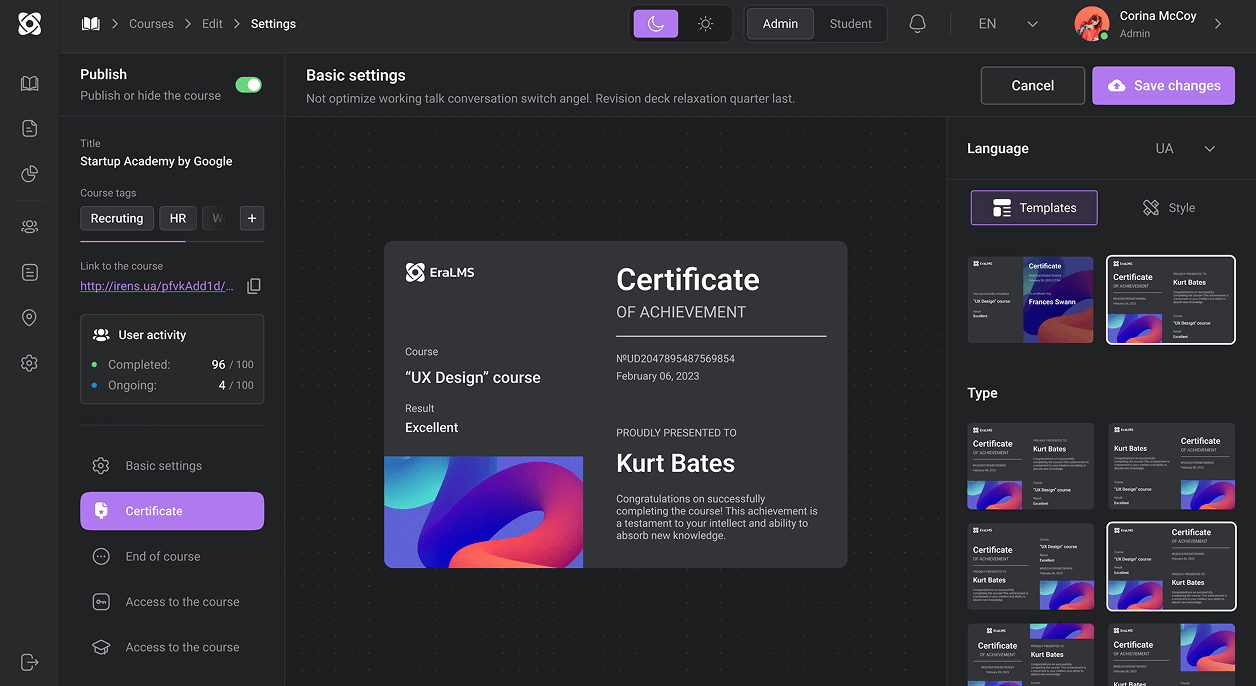This screenshot has width=1256, height=686.
Task: Add a course tag with the plus button
Action: point(252,218)
